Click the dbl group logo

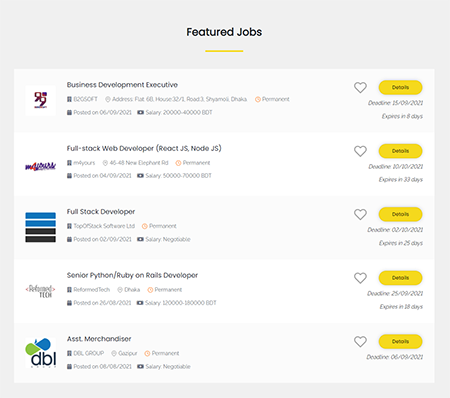pyautogui.click(x=41, y=353)
